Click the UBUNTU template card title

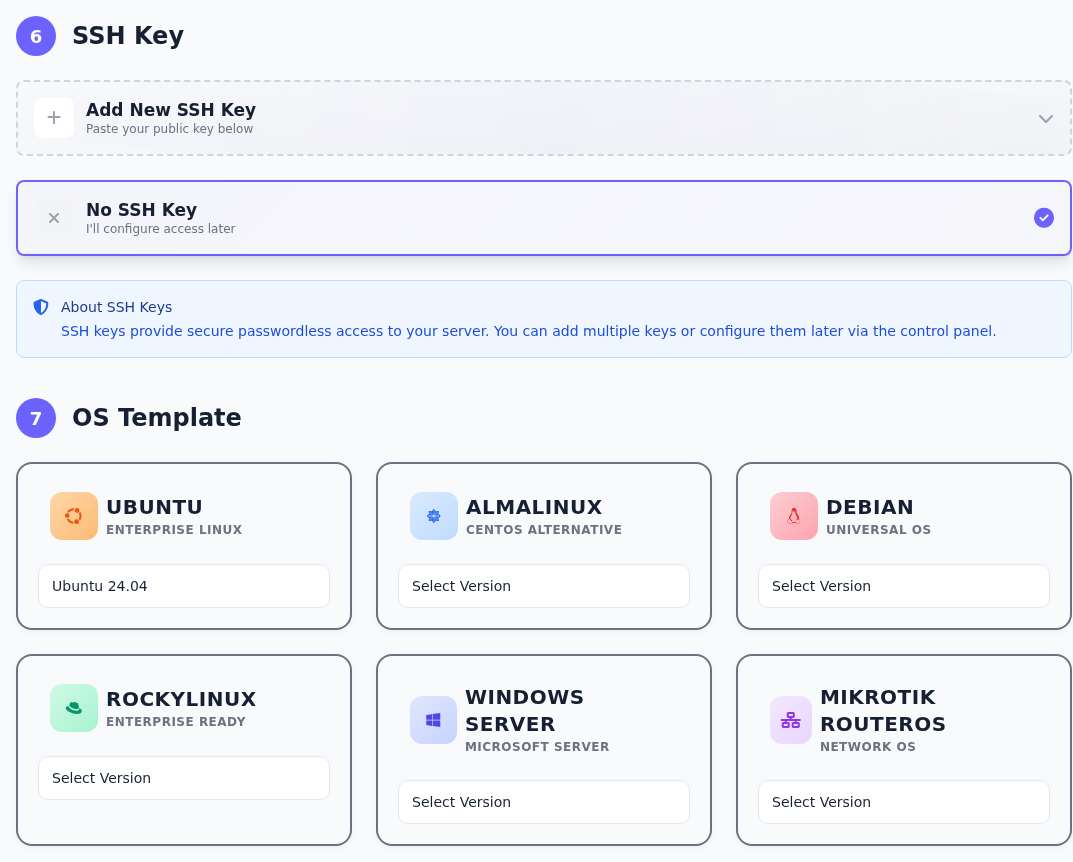click(154, 507)
